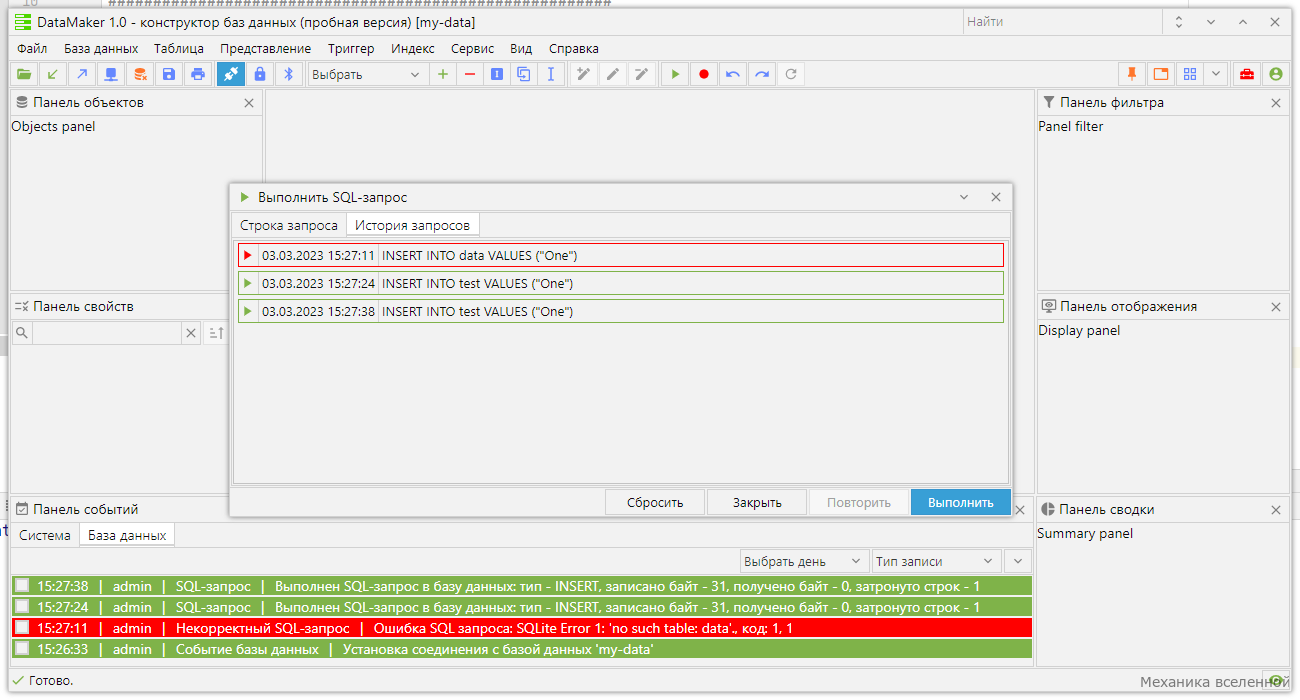Switch to База данных events tab
The height and width of the screenshot is (700, 1300).
[x=127, y=535]
